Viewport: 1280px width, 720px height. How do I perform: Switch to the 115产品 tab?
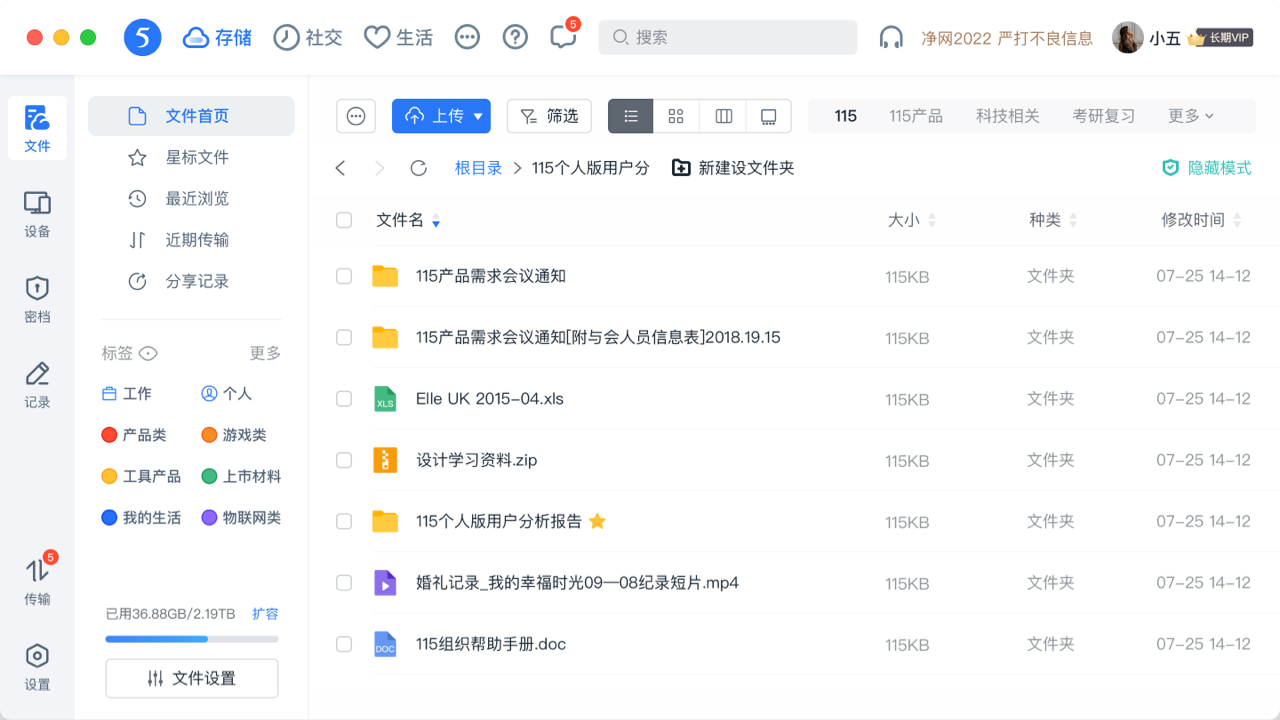[x=915, y=115]
